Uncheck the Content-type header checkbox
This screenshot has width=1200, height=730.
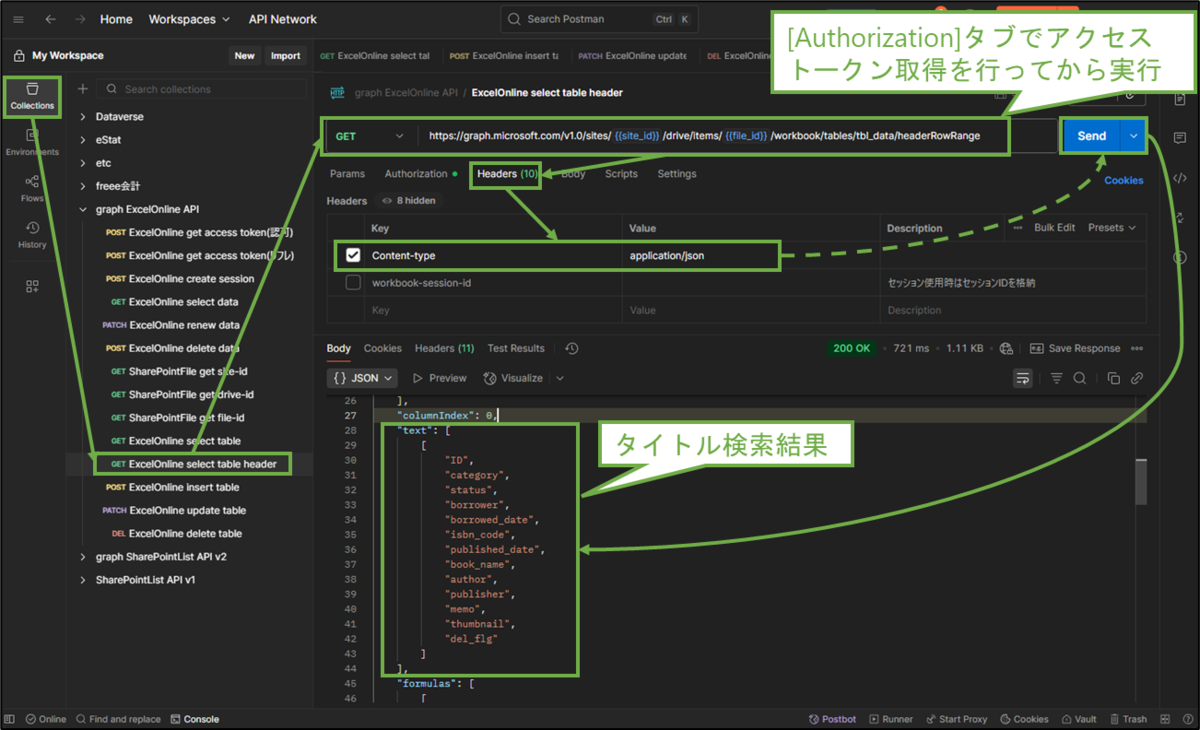pyautogui.click(x=353, y=256)
